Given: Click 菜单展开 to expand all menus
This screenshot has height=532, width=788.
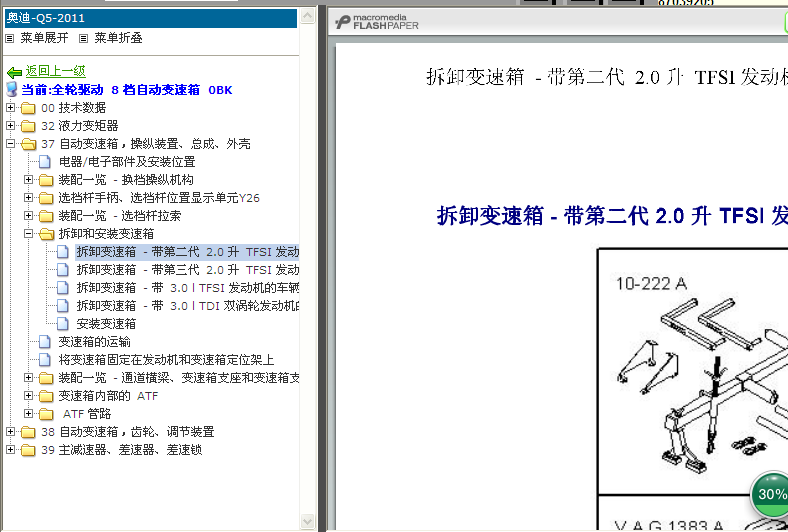Looking at the screenshot, I should point(44,38).
